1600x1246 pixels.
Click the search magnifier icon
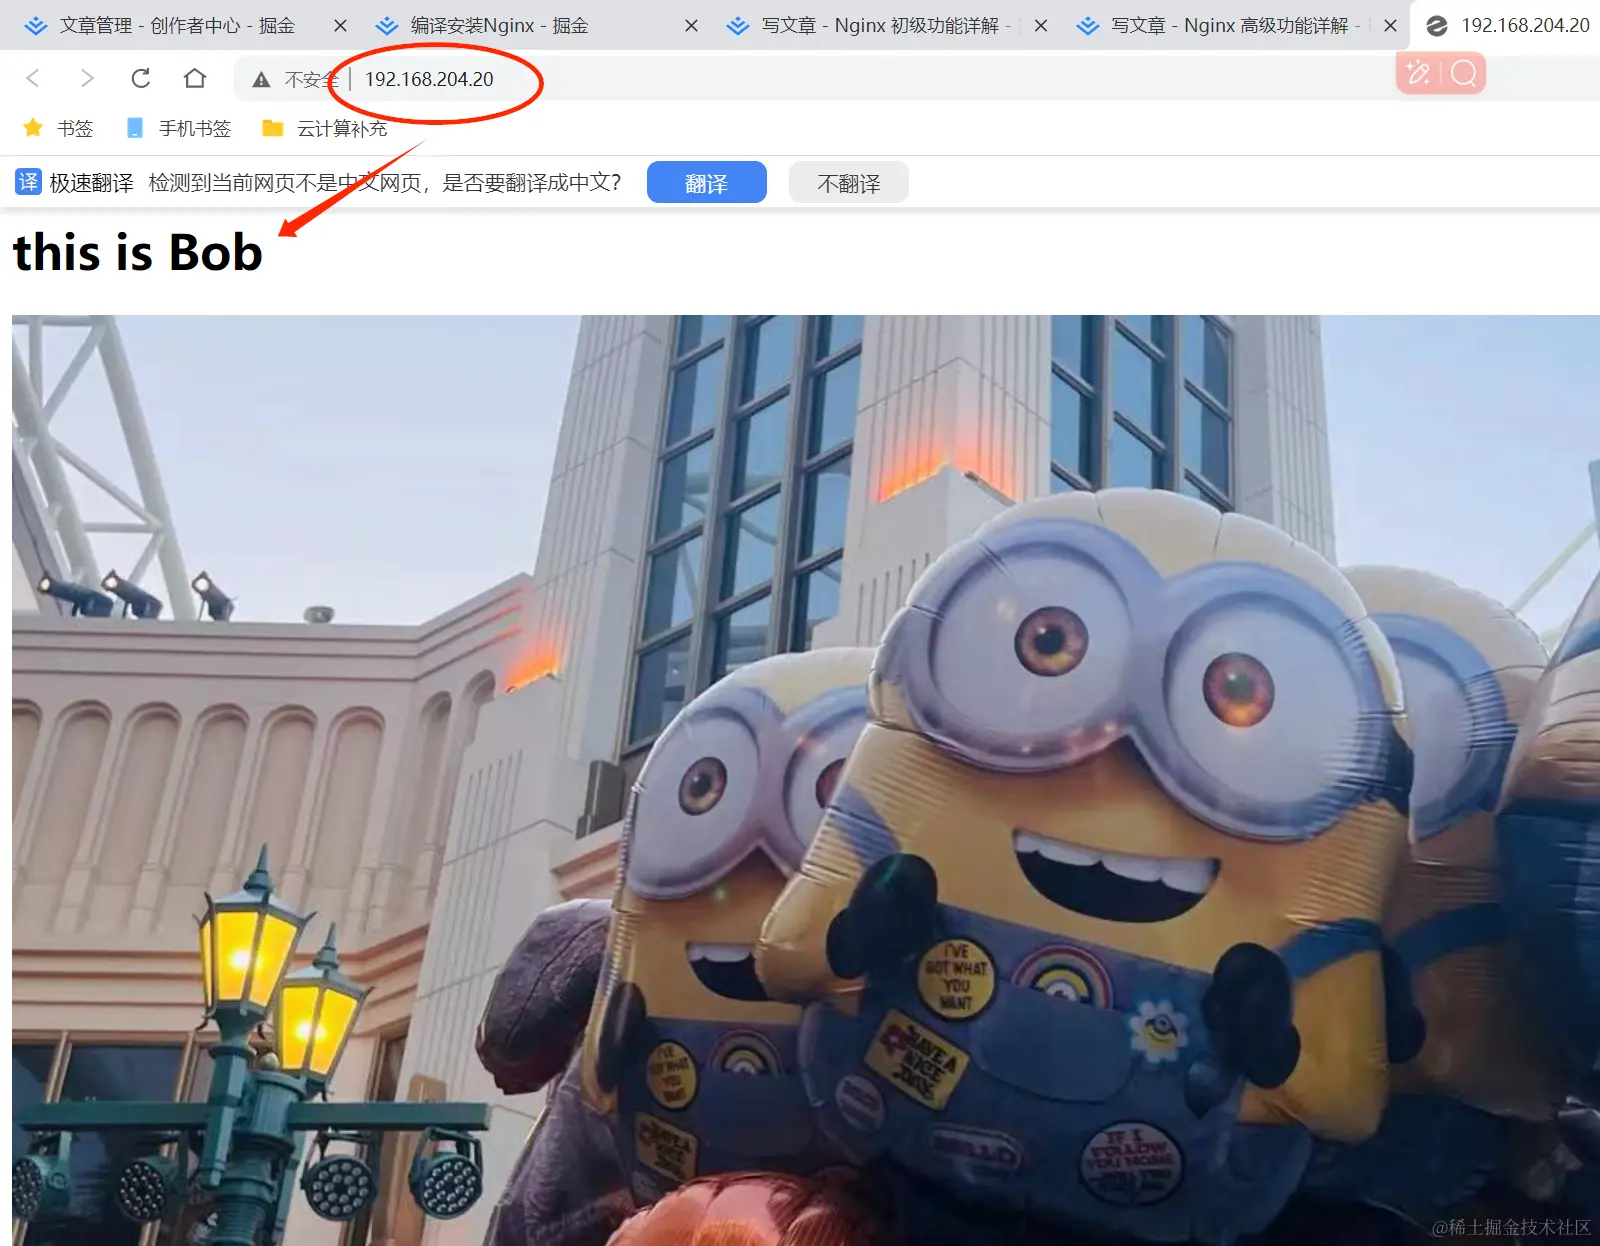[1463, 73]
